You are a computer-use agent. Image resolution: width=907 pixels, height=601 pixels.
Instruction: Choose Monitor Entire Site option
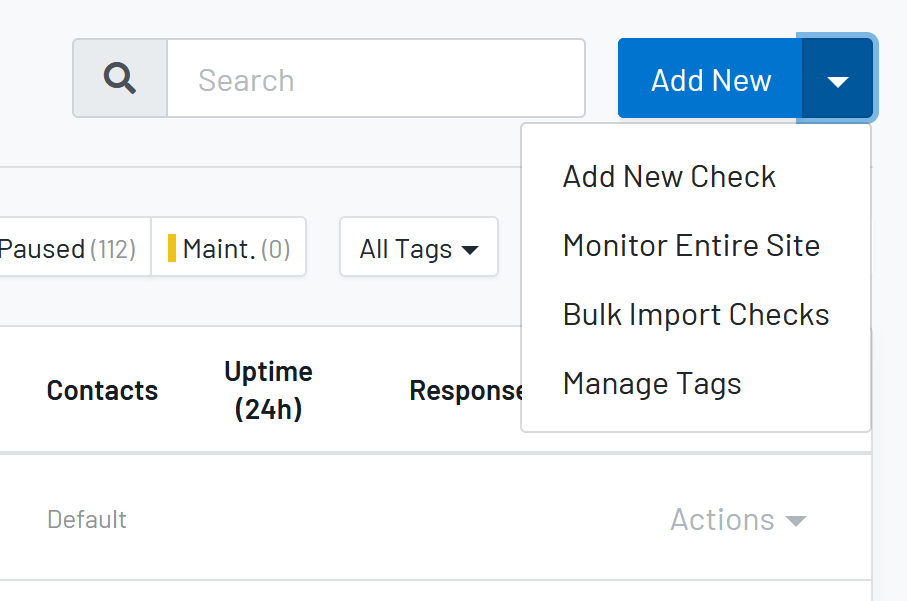[x=691, y=245]
